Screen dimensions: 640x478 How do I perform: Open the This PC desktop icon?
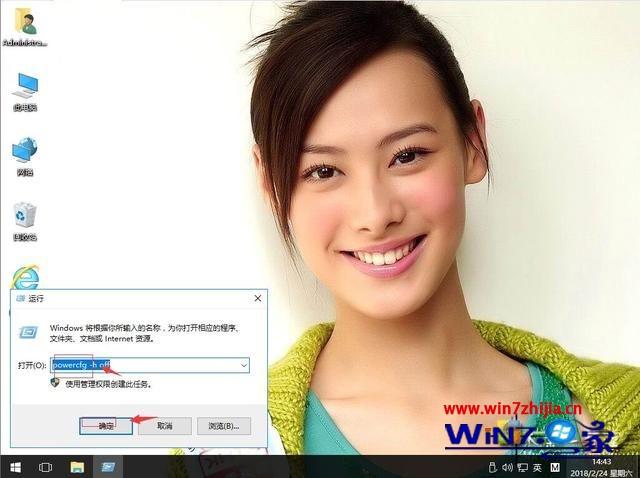point(25,92)
